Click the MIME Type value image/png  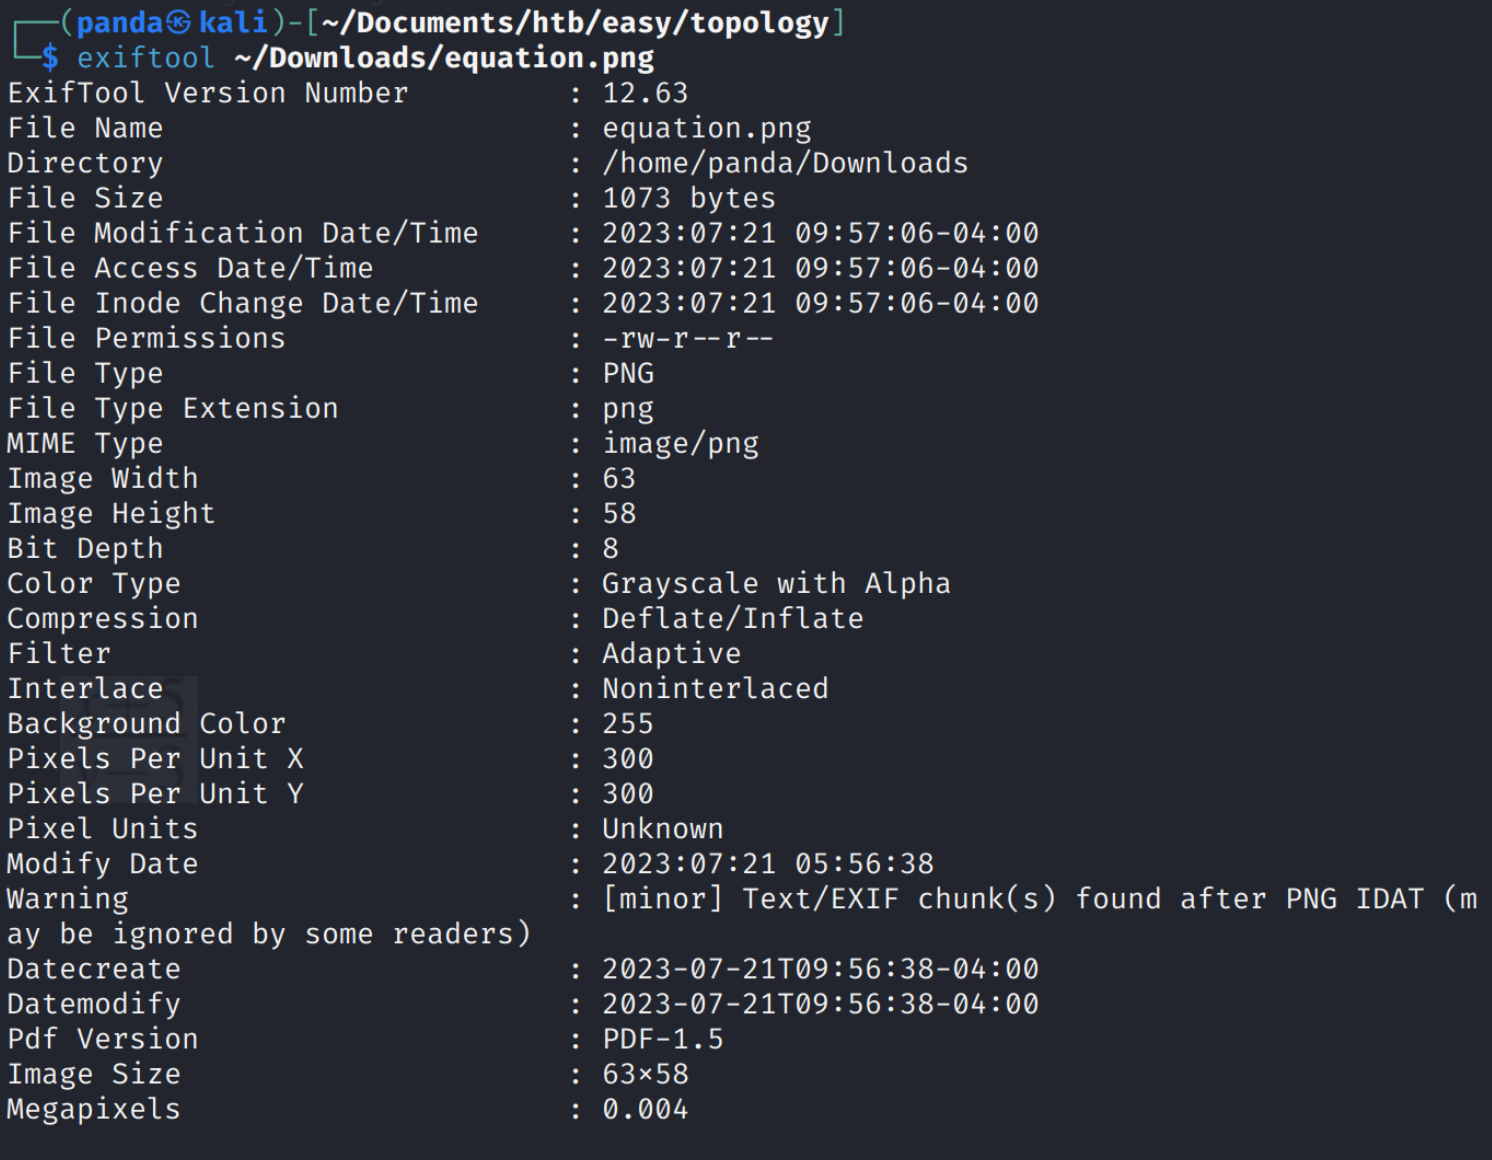(680, 444)
